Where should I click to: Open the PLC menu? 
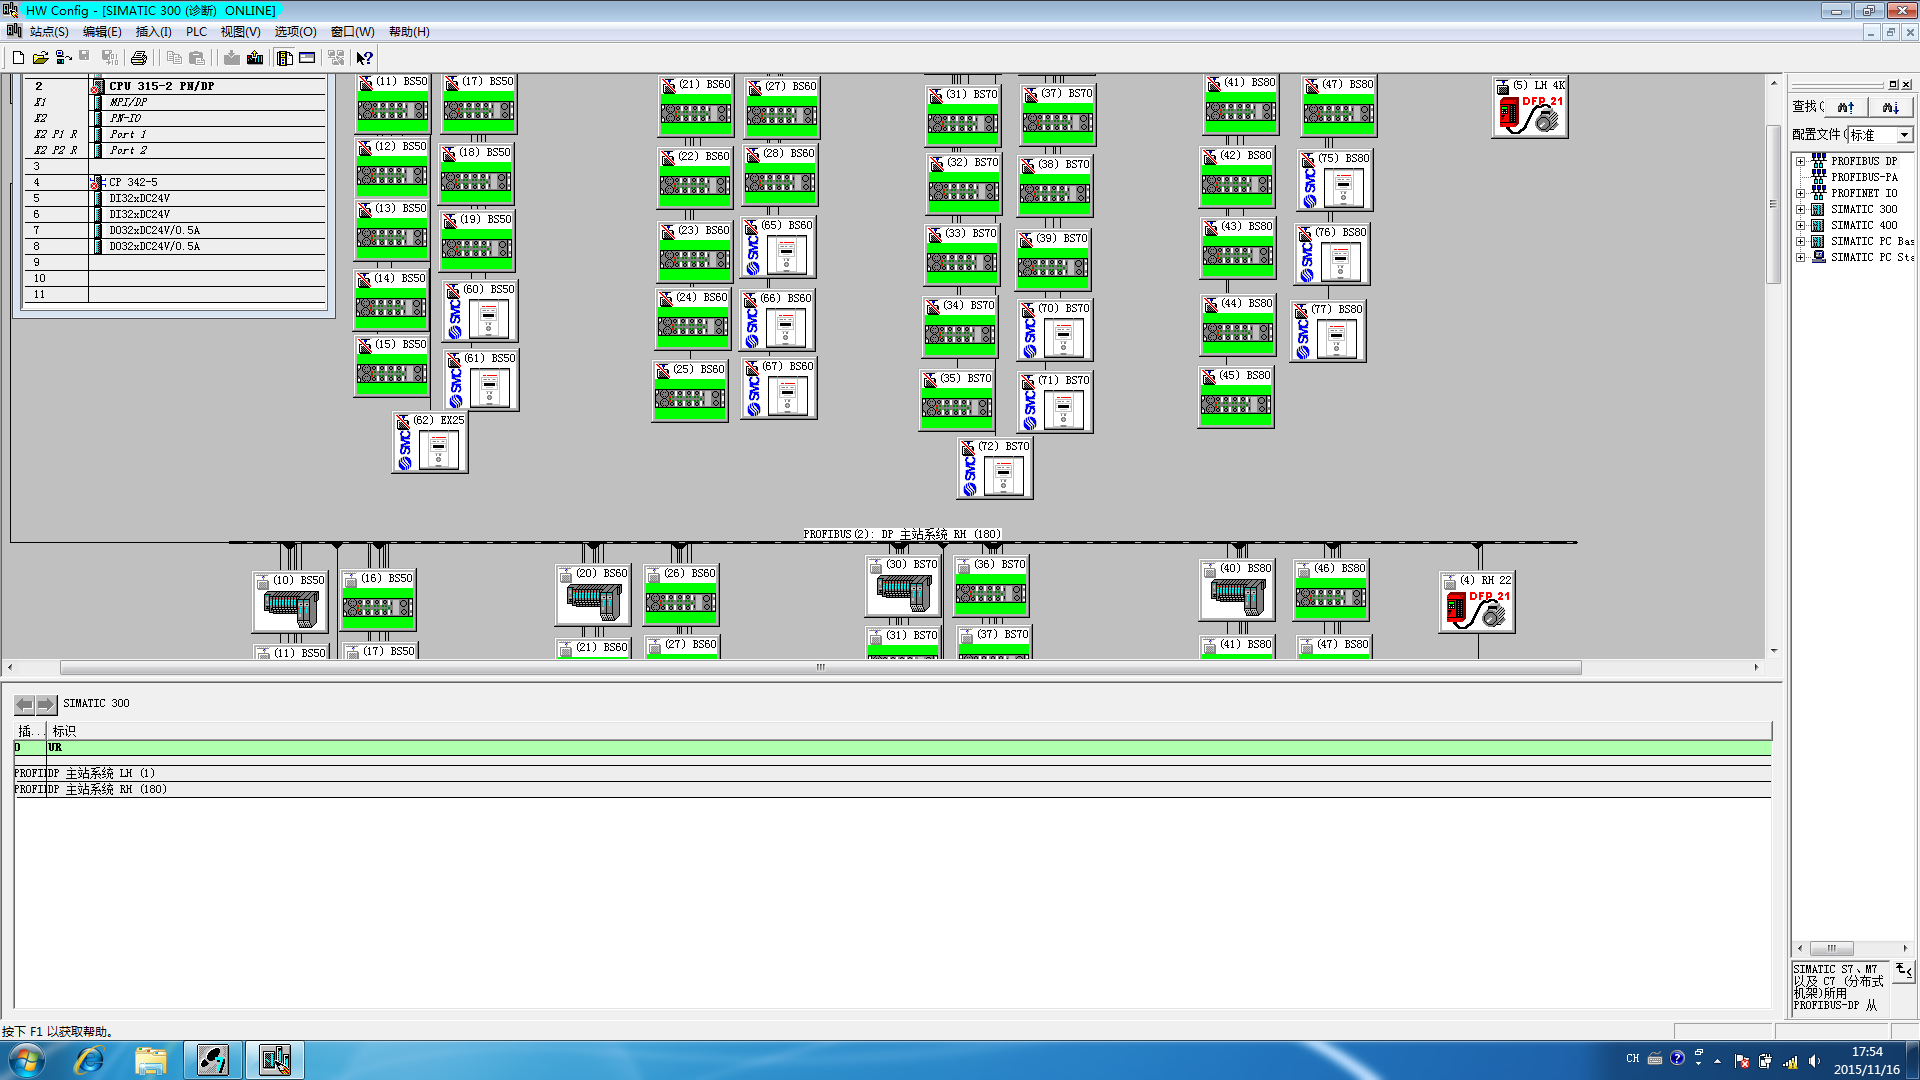tap(196, 32)
